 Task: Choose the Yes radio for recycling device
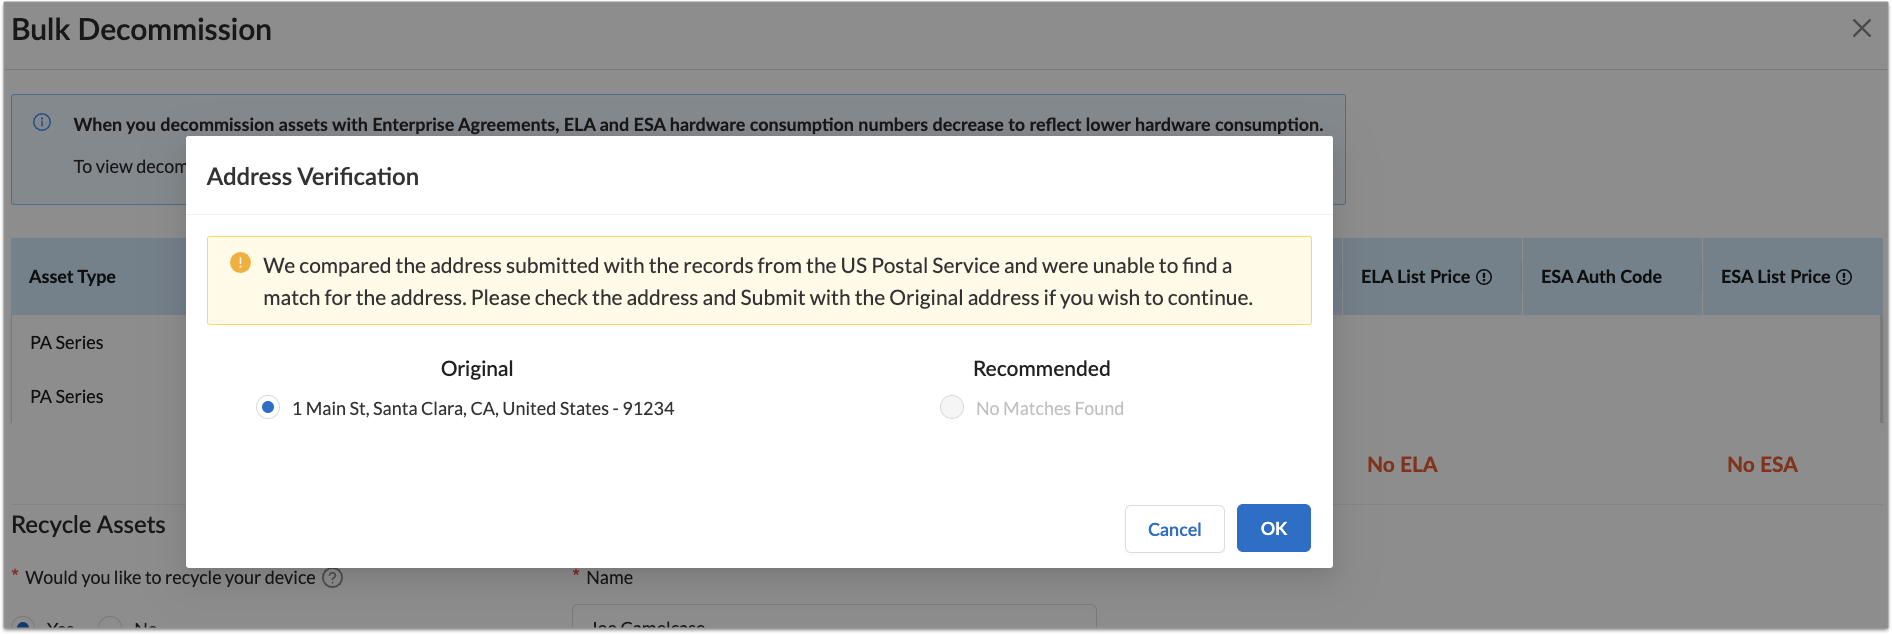pos(22,625)
